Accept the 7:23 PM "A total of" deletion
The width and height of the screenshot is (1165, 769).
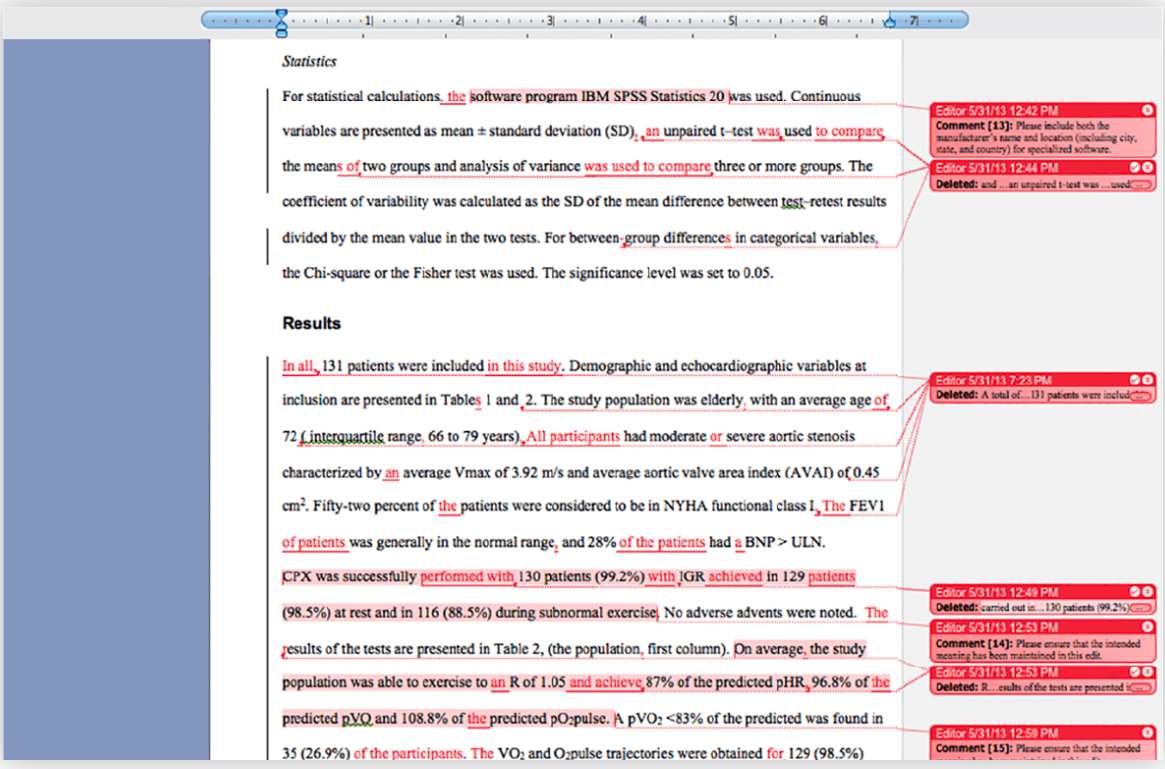pos(1134,379)
